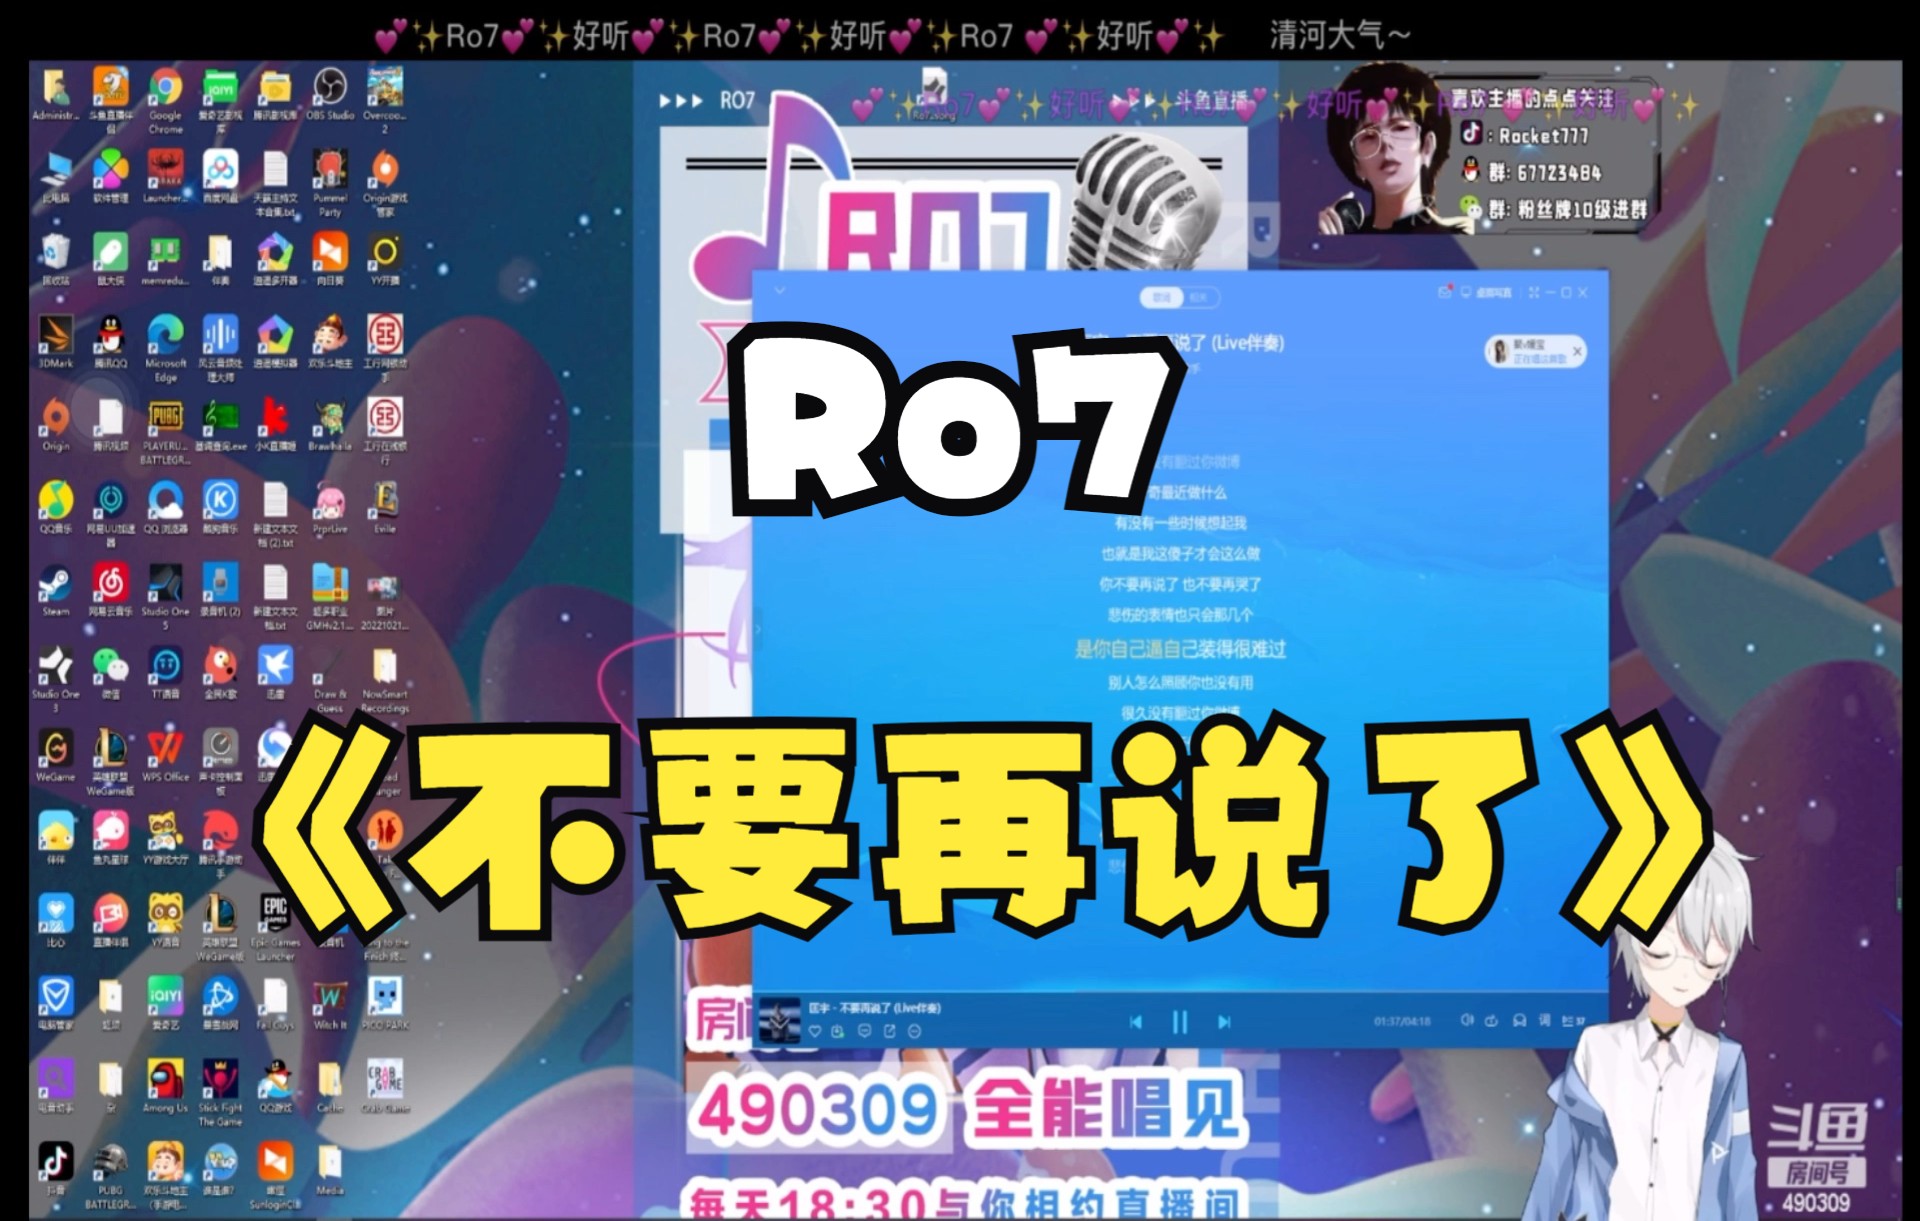Launch PrprLive from the desktop
Screen dimensions: 1920x1221
pos(330,507)
